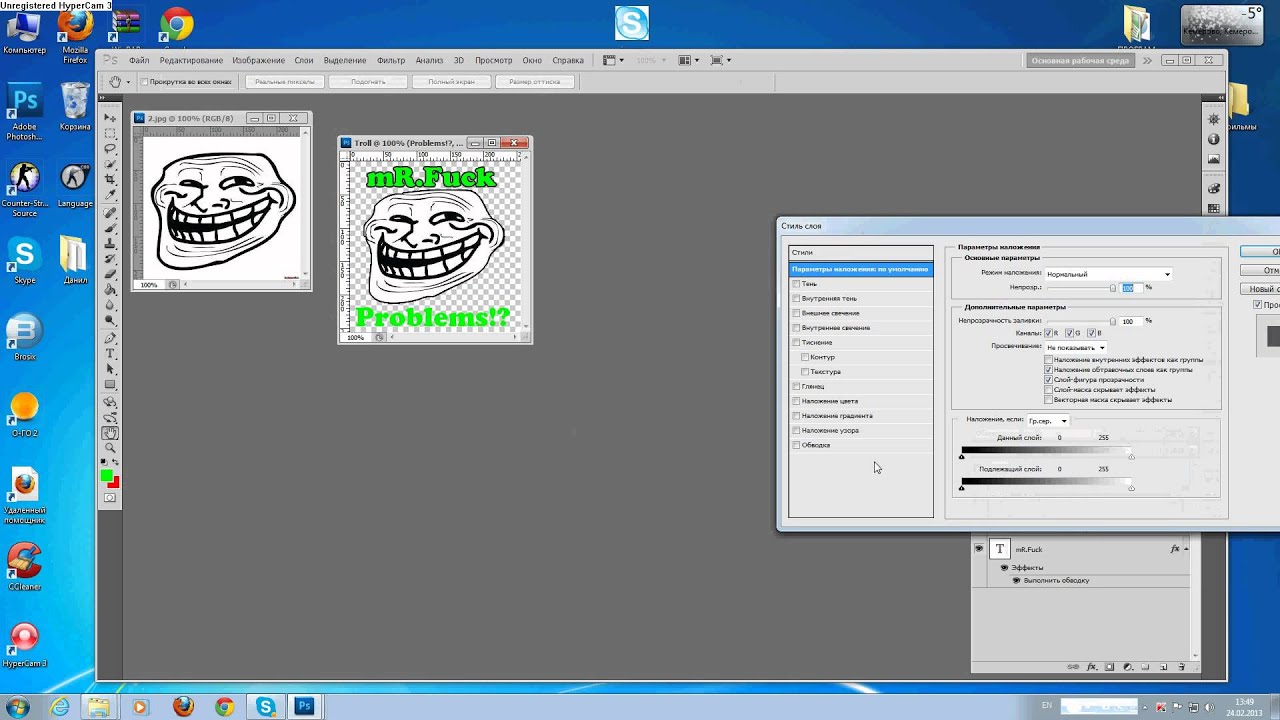Open the Файл menu
Screen dimensions: 1280x720
(x=139, y=60)
